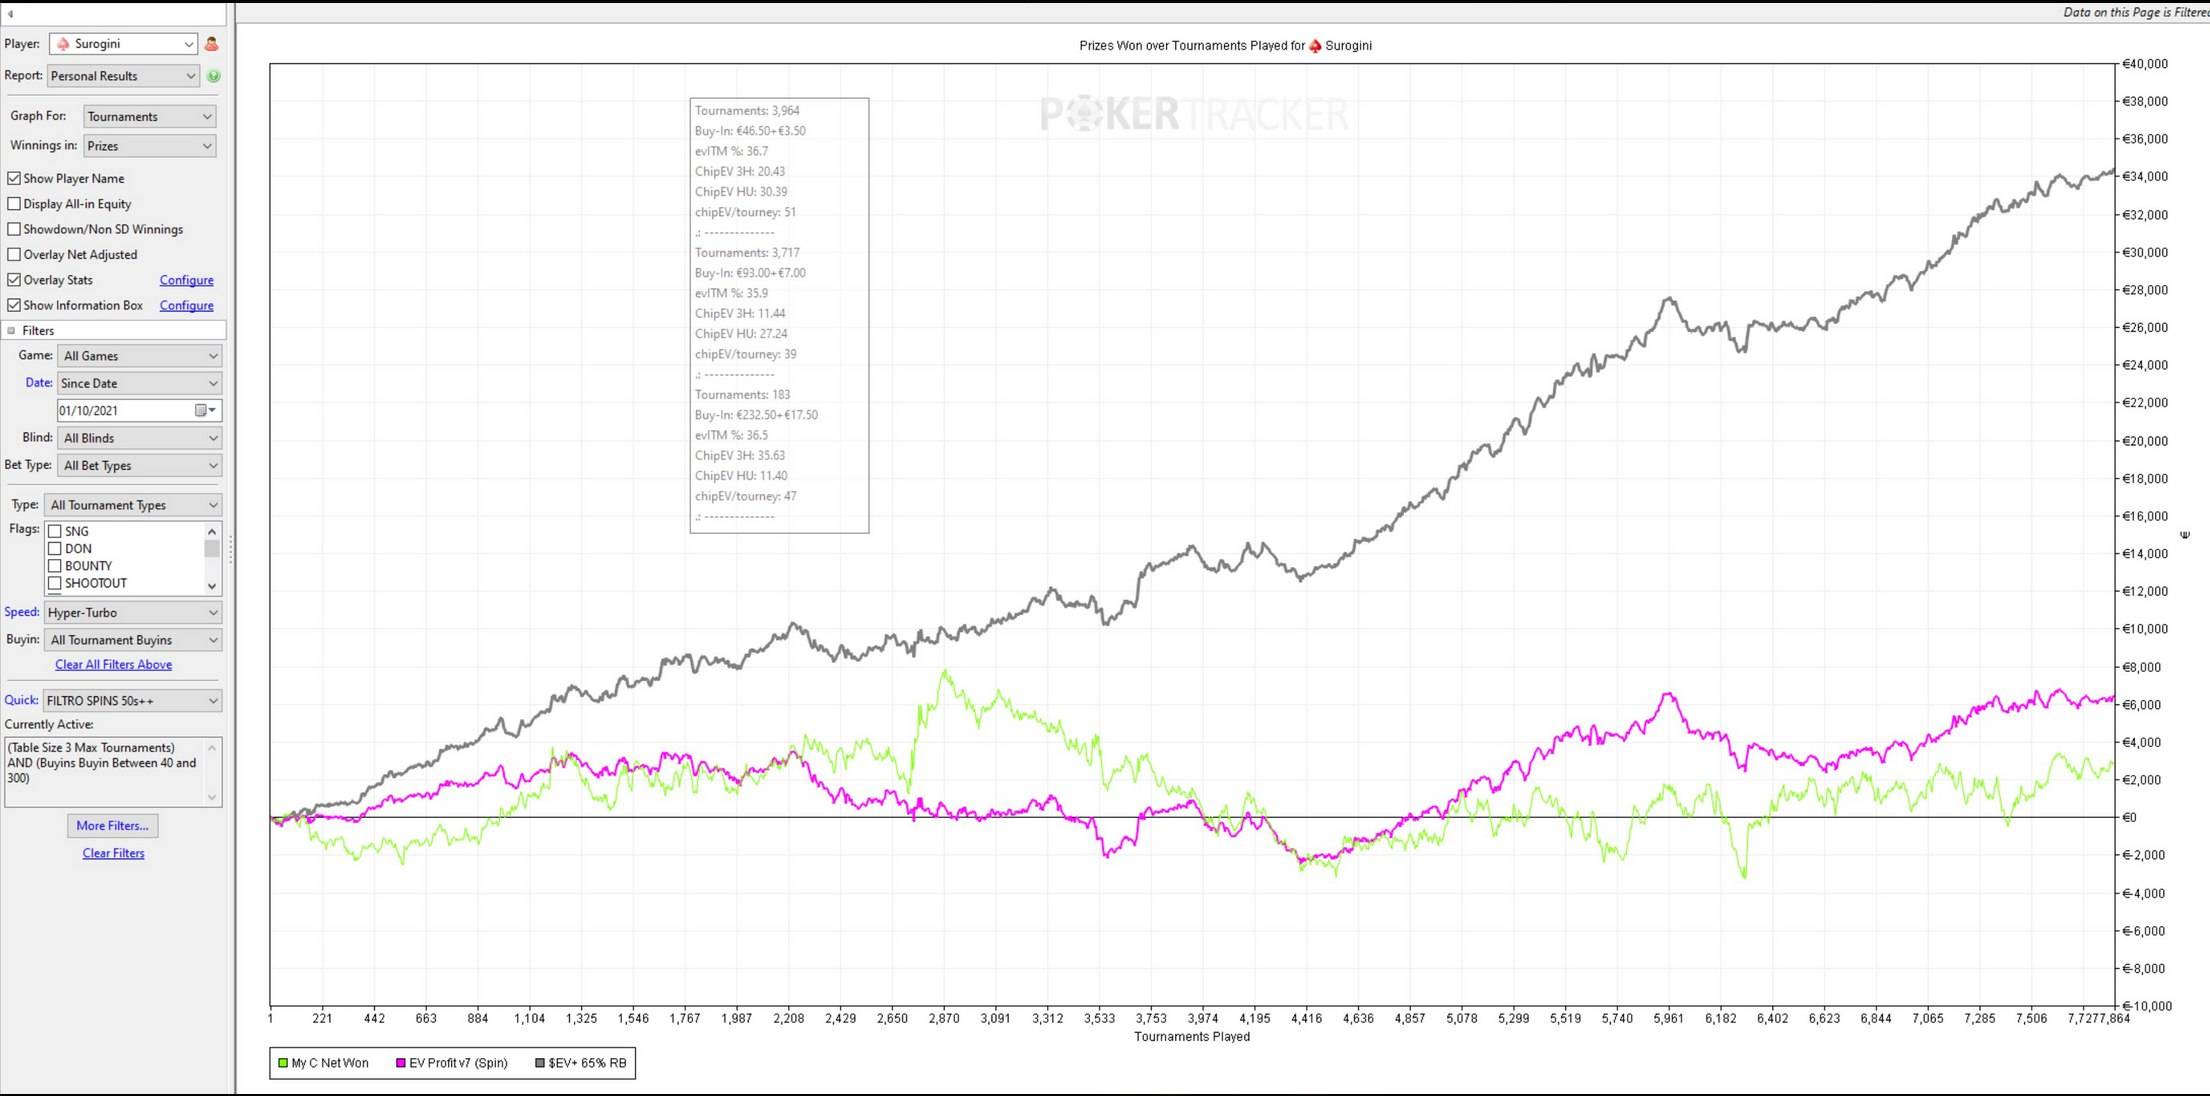Screen dimensions: 2210x1096
Task: Open the Winnings in Prizes dropdown
Action: coord(149,146)
